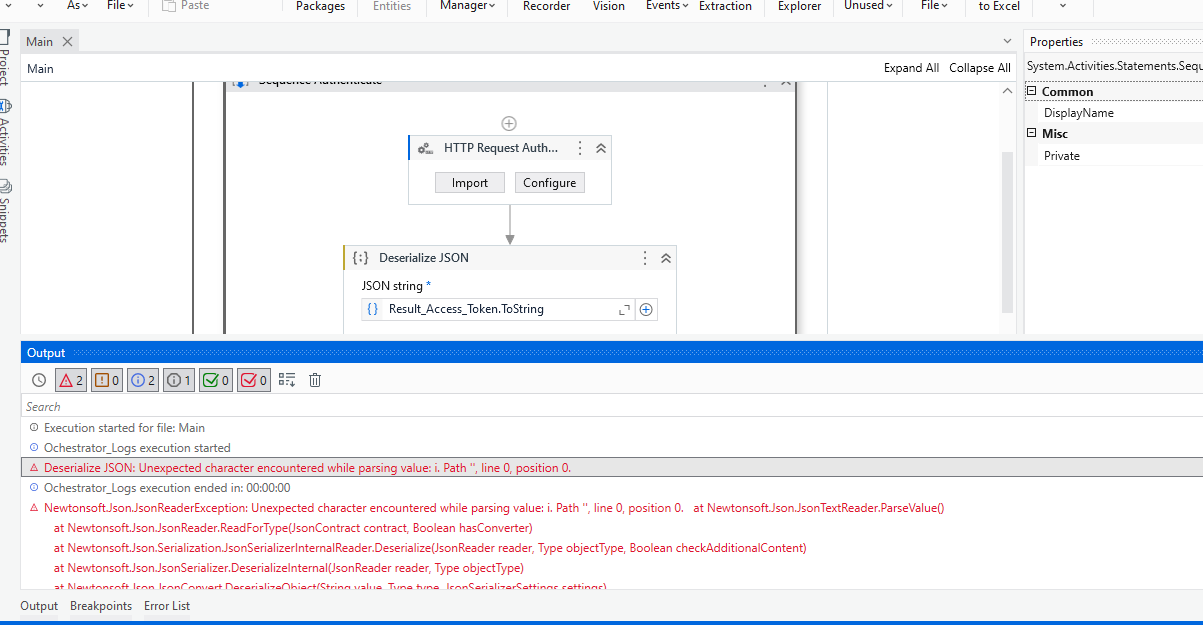Toggle warnings filter in Output panel
1203x625 pixels.
click(x=106, y=379)
